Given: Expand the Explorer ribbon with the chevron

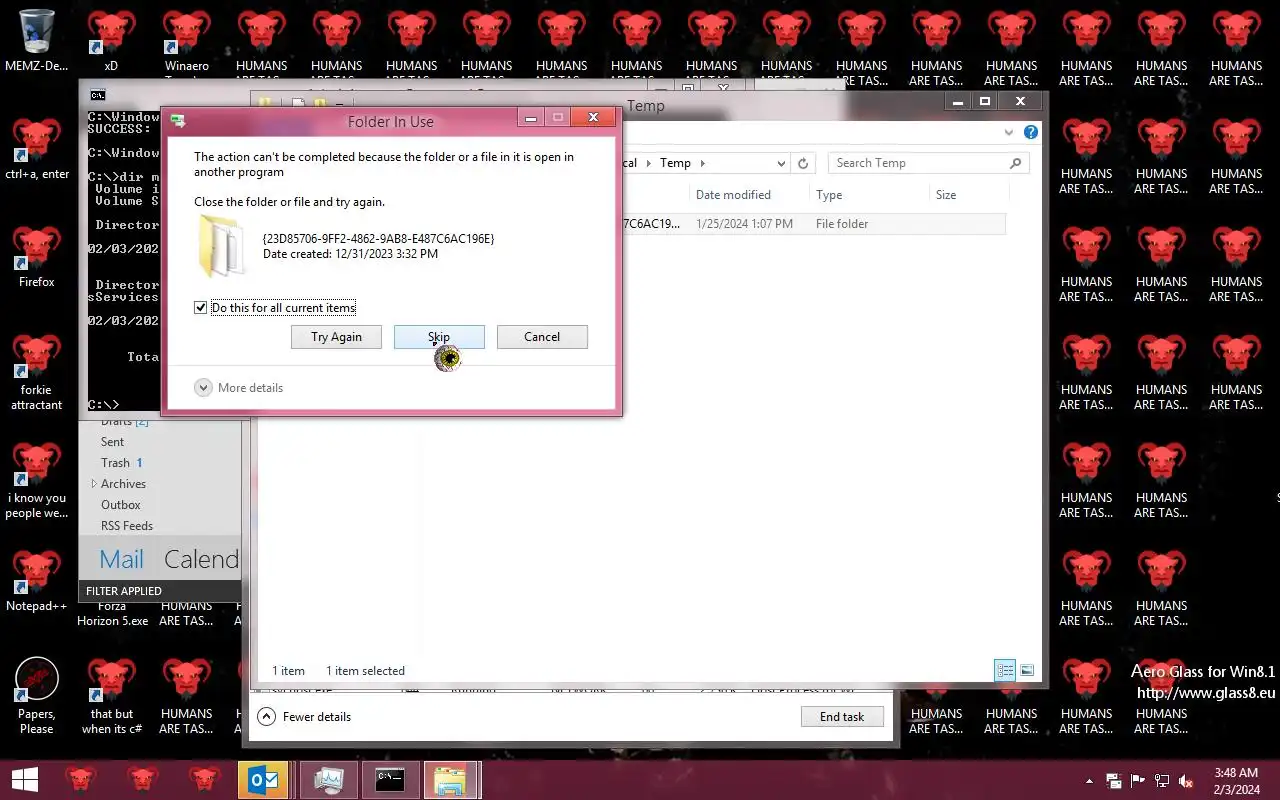Looking at the screenshot, I should point(1009,132).
